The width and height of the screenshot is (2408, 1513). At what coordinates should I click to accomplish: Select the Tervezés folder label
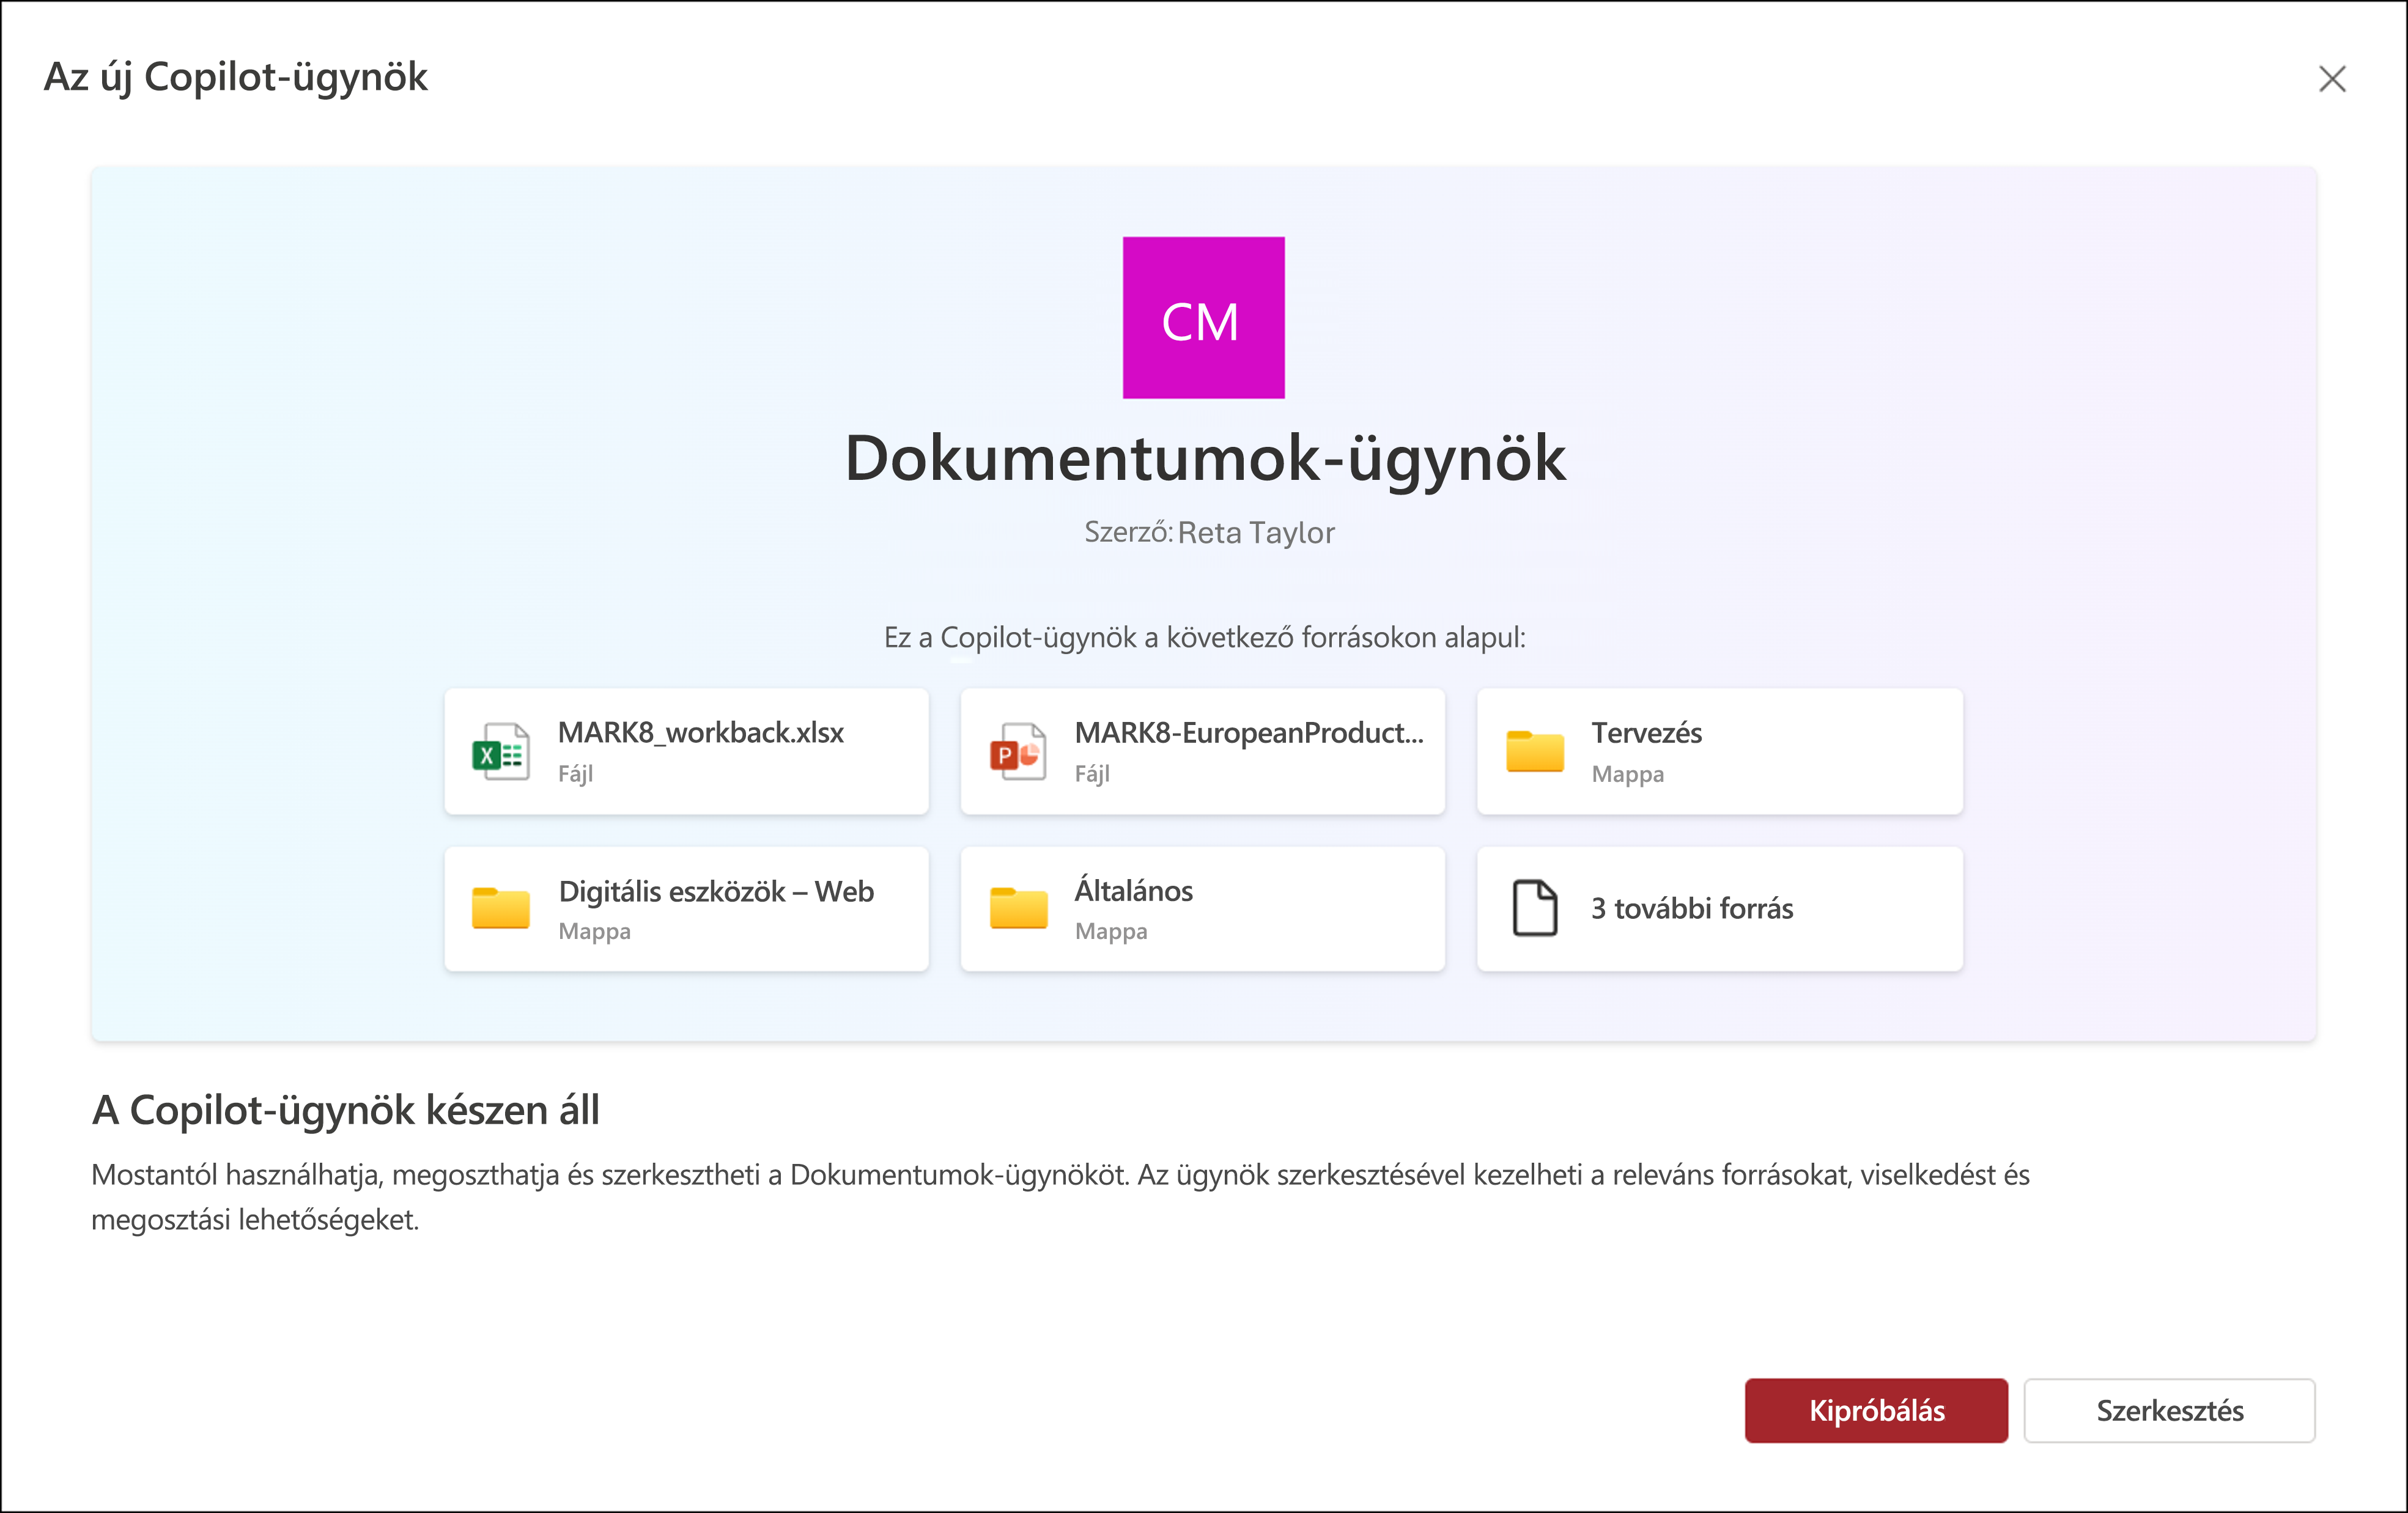(1646, 732)
